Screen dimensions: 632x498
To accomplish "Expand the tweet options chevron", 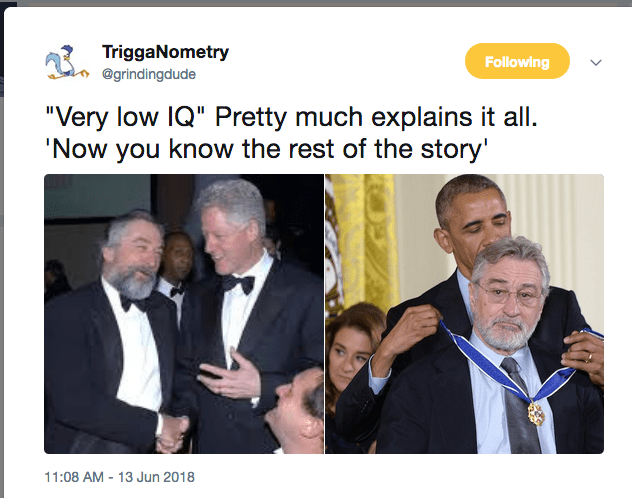I will [x=596, y=62].
